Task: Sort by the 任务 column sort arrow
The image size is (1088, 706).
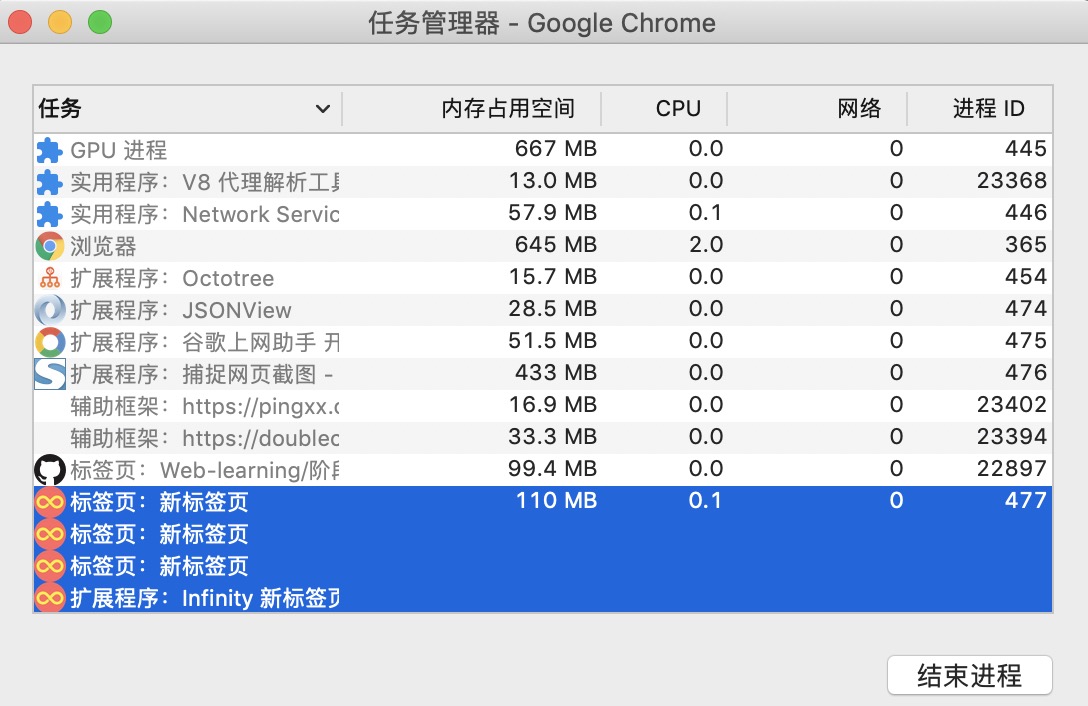Action: click(x=323, y=109)
